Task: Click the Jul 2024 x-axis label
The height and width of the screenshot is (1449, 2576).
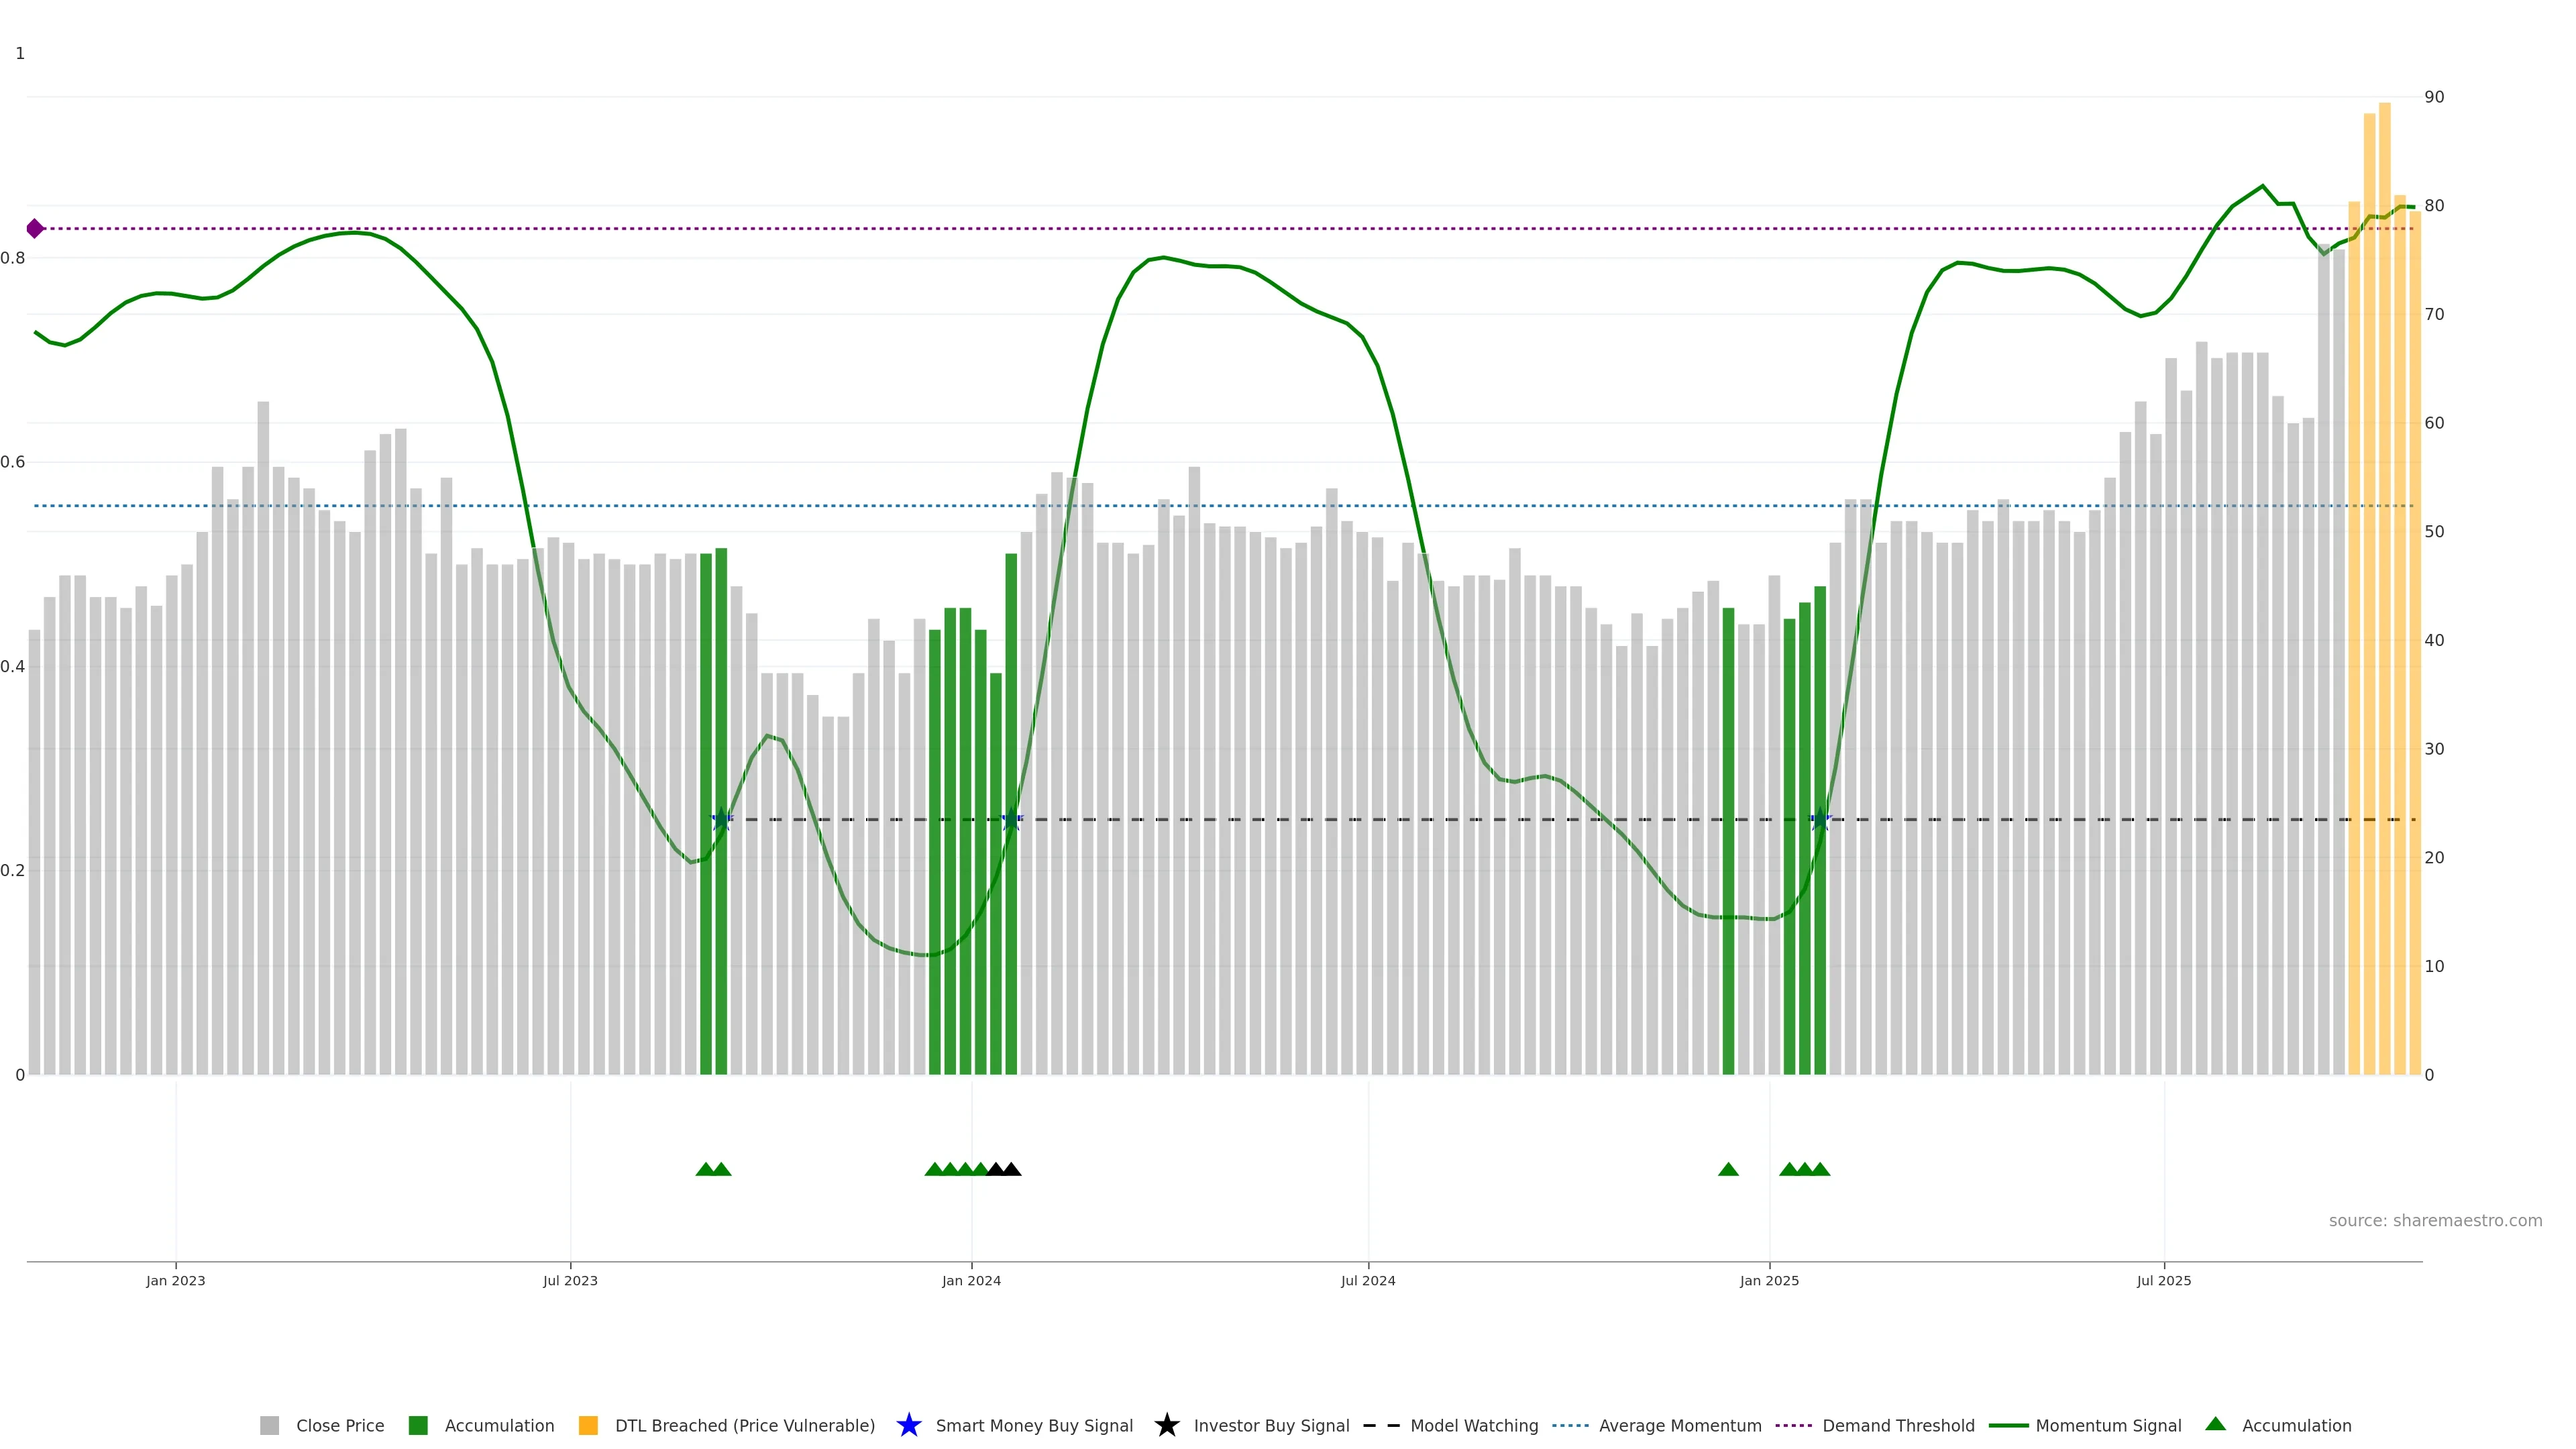Action: click(1367, 1281)
